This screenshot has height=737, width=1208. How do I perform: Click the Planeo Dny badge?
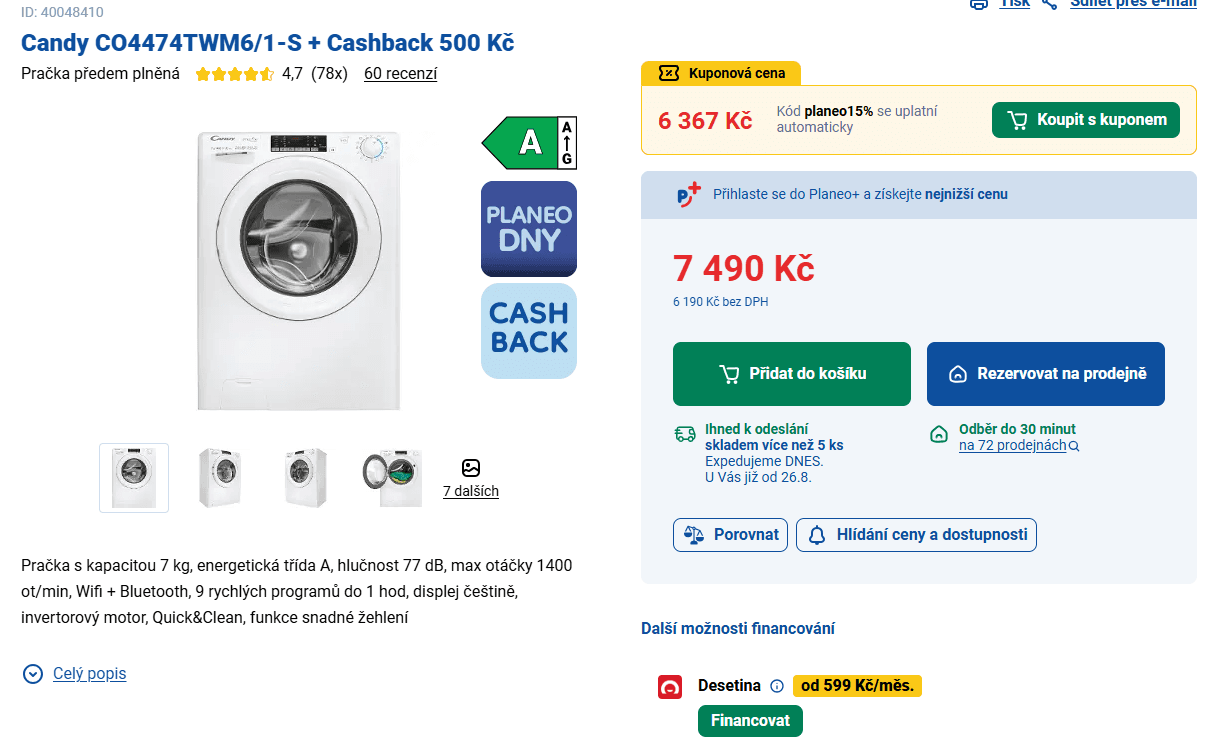[529, 229]
